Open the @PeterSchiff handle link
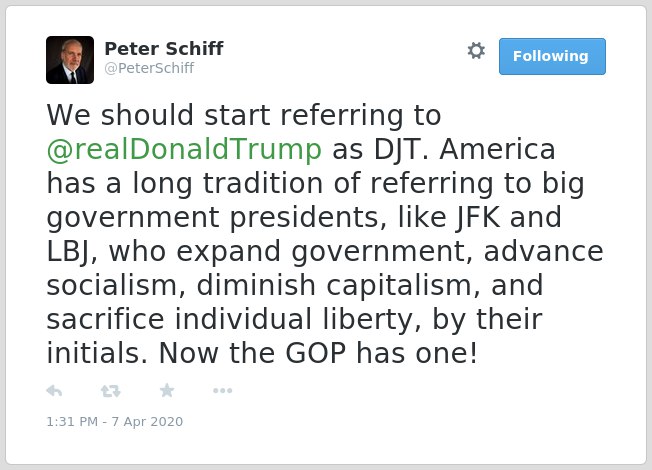The image size is (652, 470). pyautogui.click(x=149, y=68)
